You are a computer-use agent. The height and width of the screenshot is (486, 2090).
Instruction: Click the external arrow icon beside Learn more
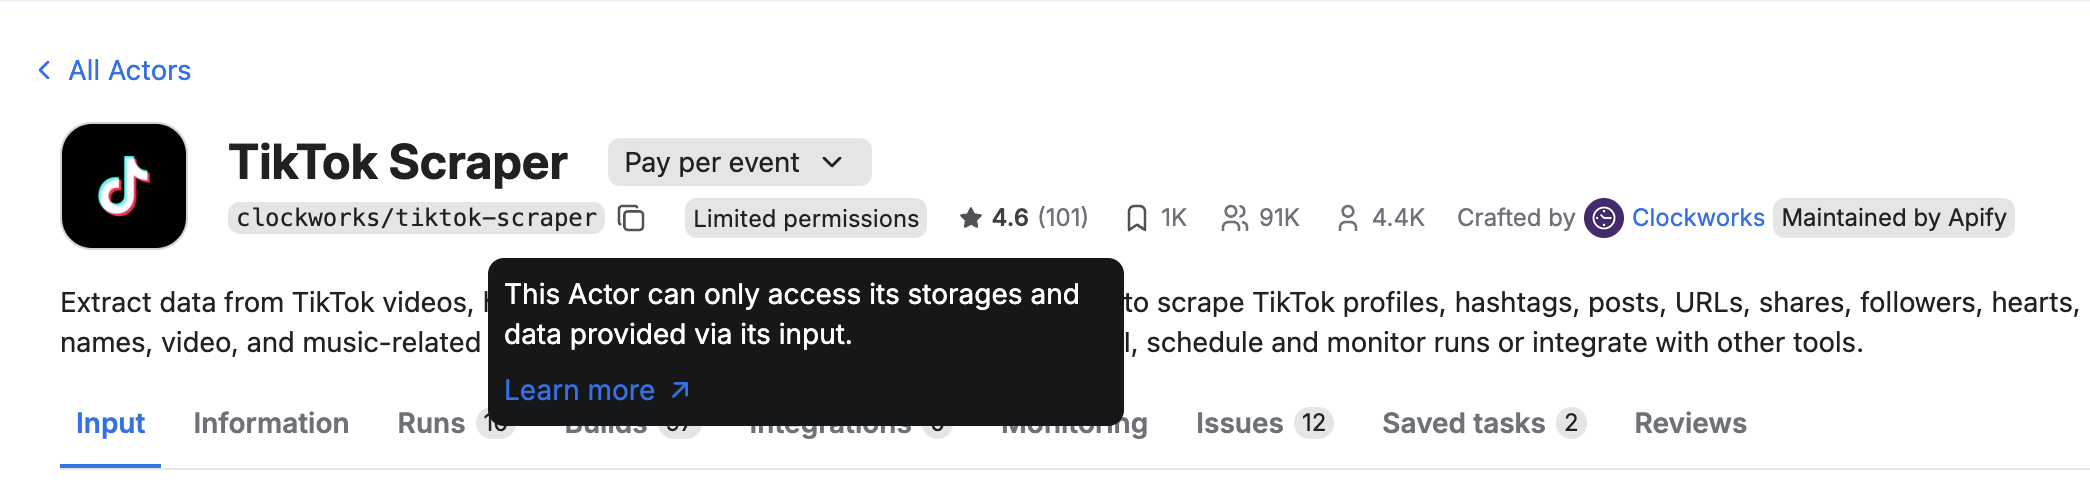click(x=680, y=390)
